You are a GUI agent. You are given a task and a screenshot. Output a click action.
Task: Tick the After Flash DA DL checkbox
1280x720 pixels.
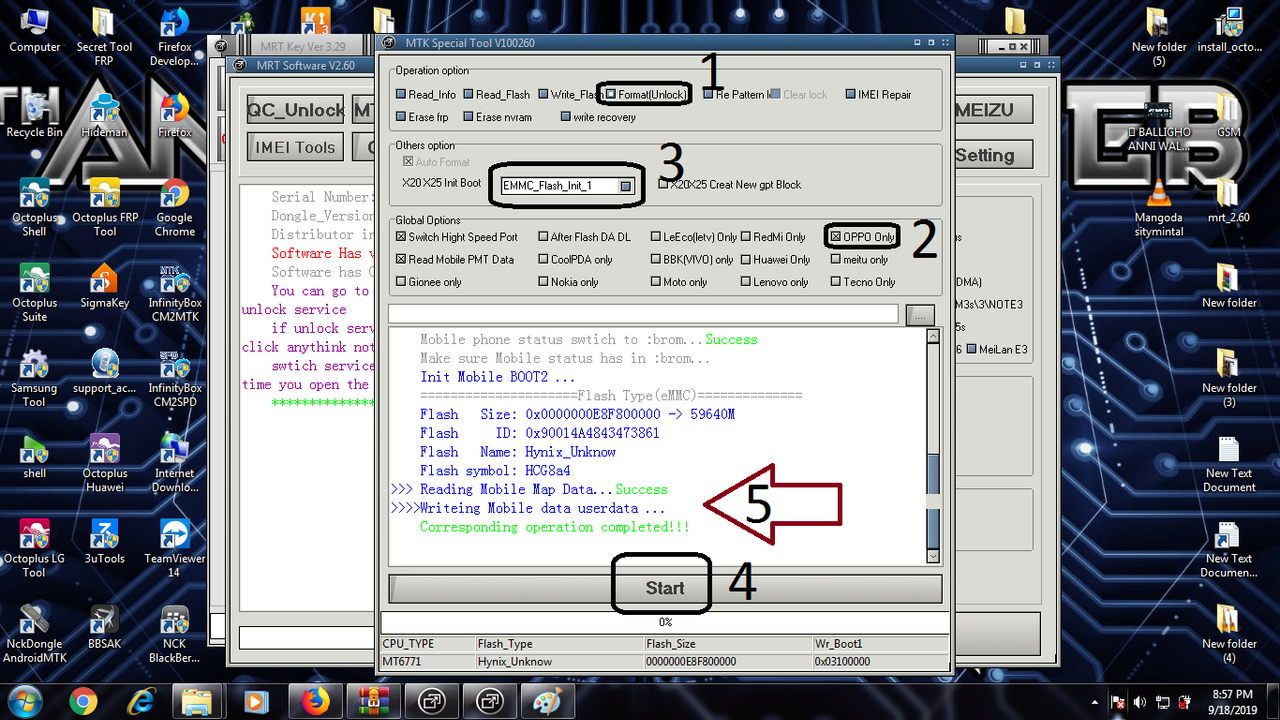(544, 237)
